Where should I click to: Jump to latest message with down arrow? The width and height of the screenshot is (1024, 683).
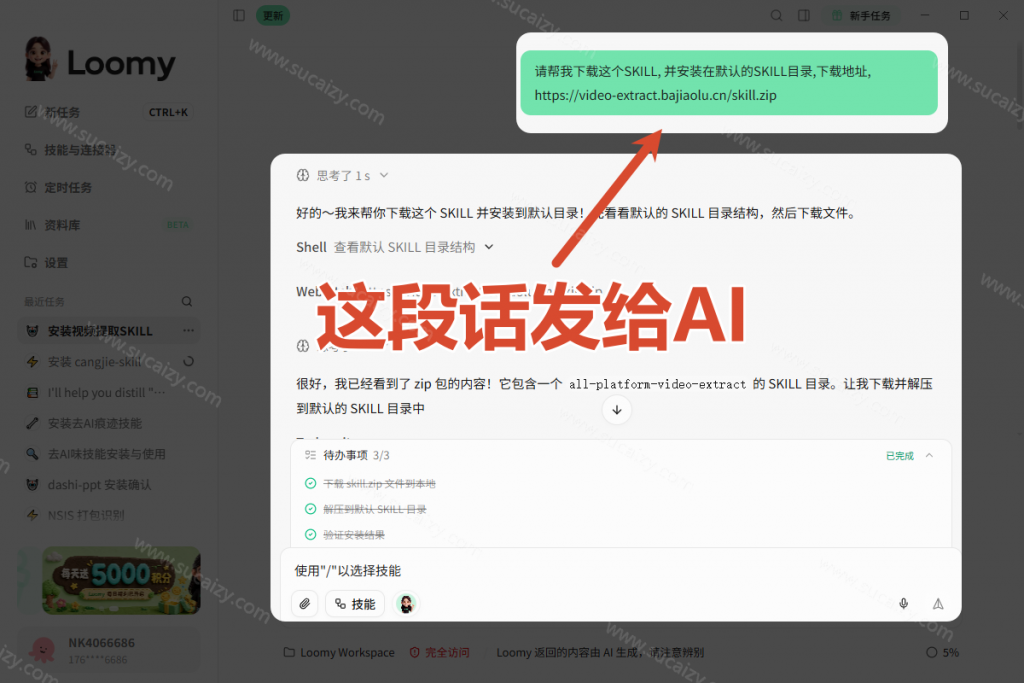tap(616, 410)
